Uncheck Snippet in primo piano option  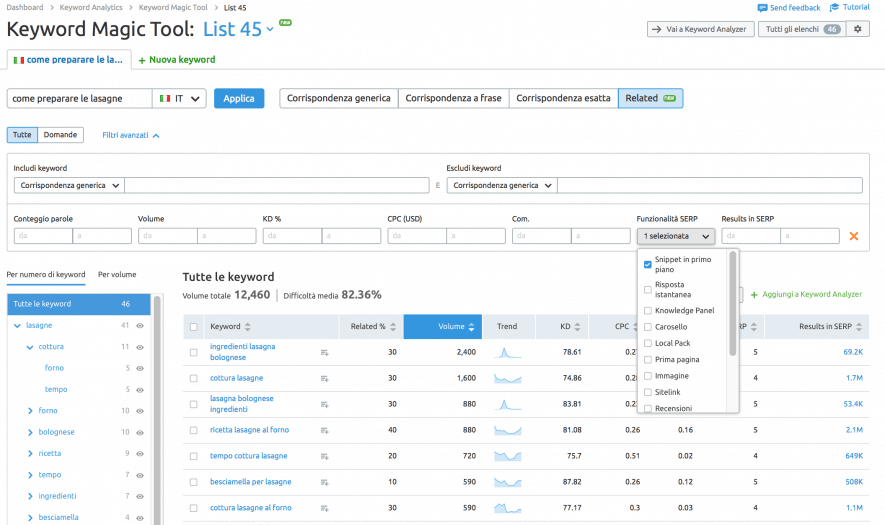647,264
